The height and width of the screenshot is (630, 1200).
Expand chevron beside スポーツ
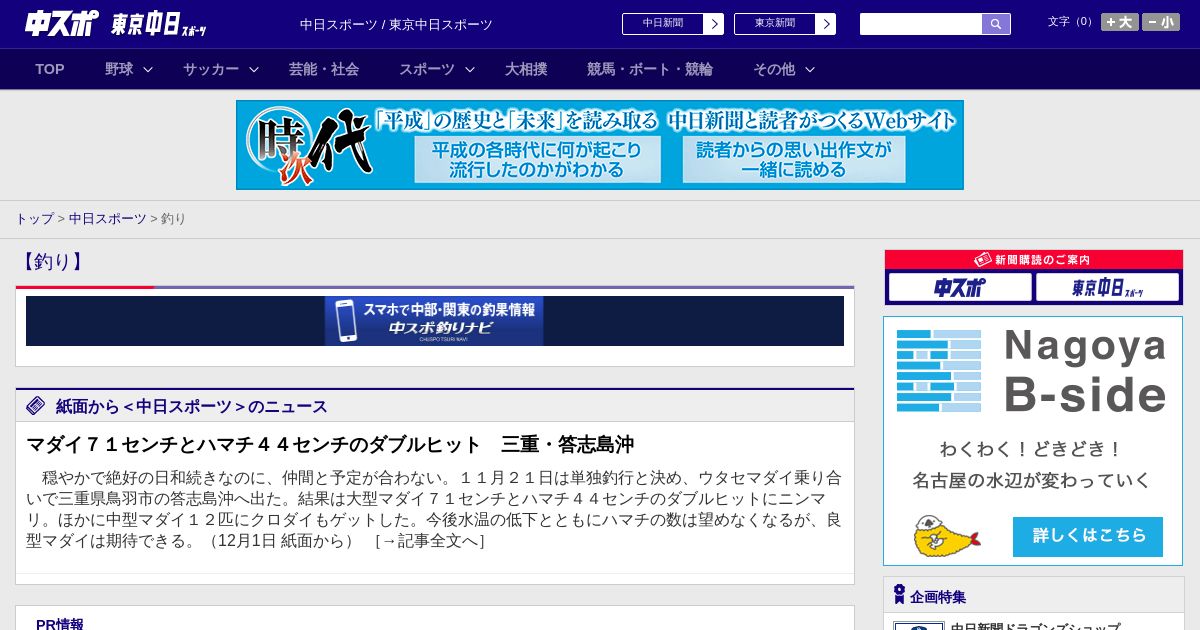(x=470, y=69)
